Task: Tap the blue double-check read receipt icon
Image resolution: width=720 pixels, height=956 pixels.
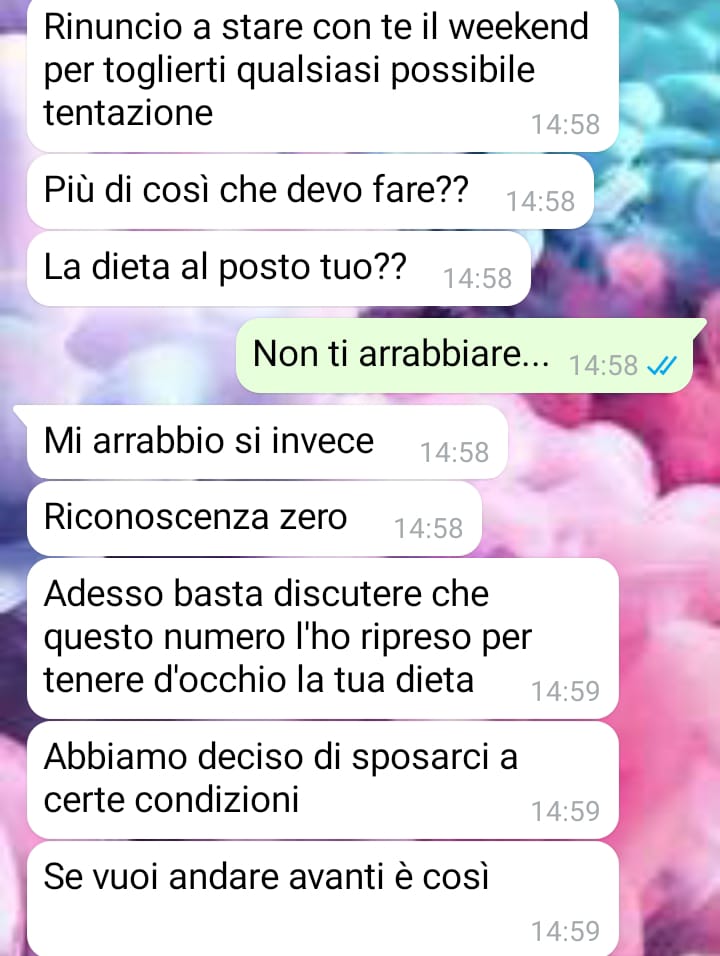Action: (661, 366)
